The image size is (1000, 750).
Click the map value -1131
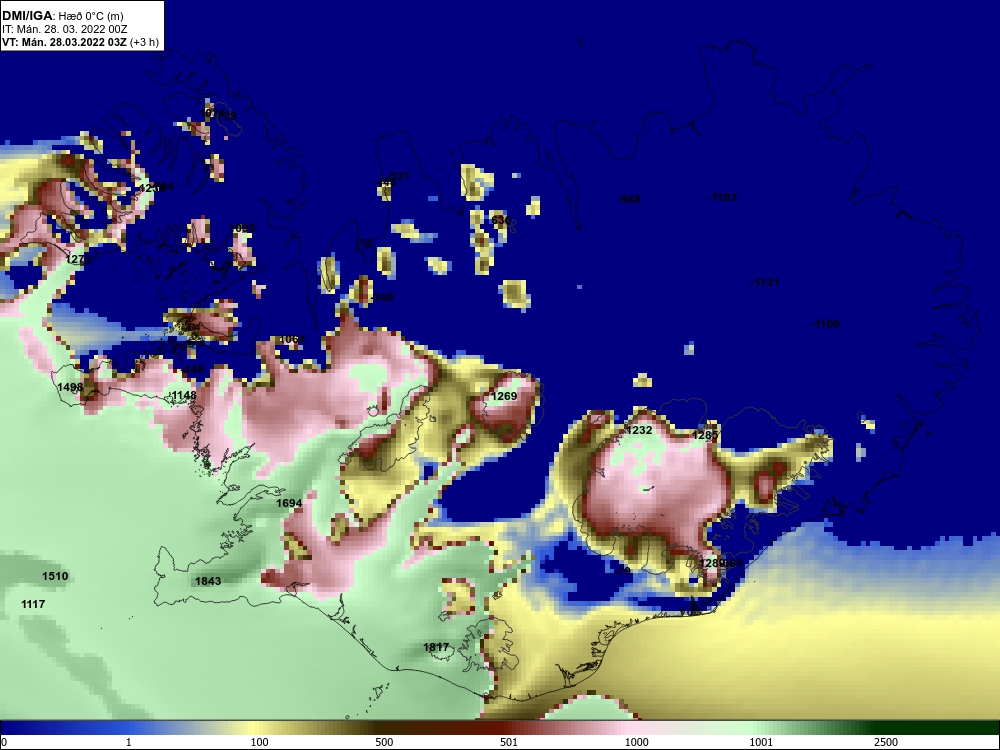[x=765, y=283]
